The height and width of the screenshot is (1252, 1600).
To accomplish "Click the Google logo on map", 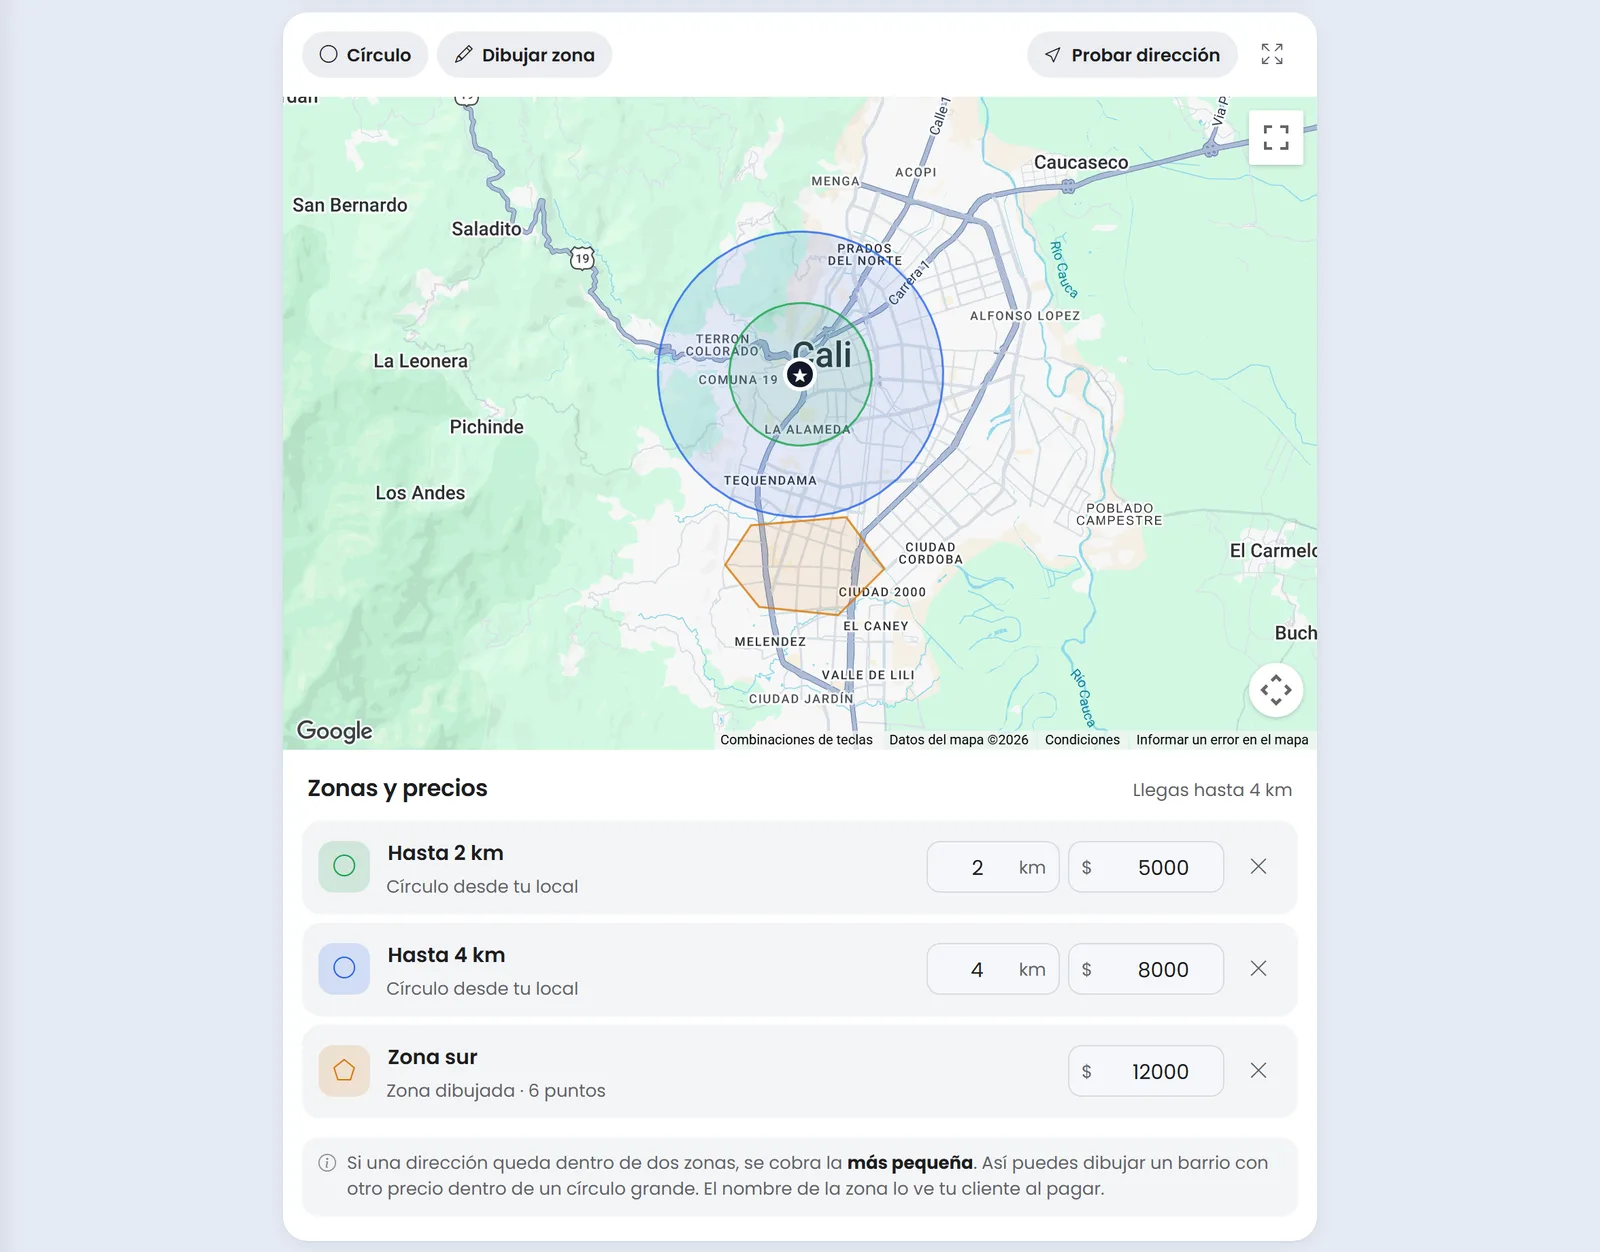I will point(335,731).
